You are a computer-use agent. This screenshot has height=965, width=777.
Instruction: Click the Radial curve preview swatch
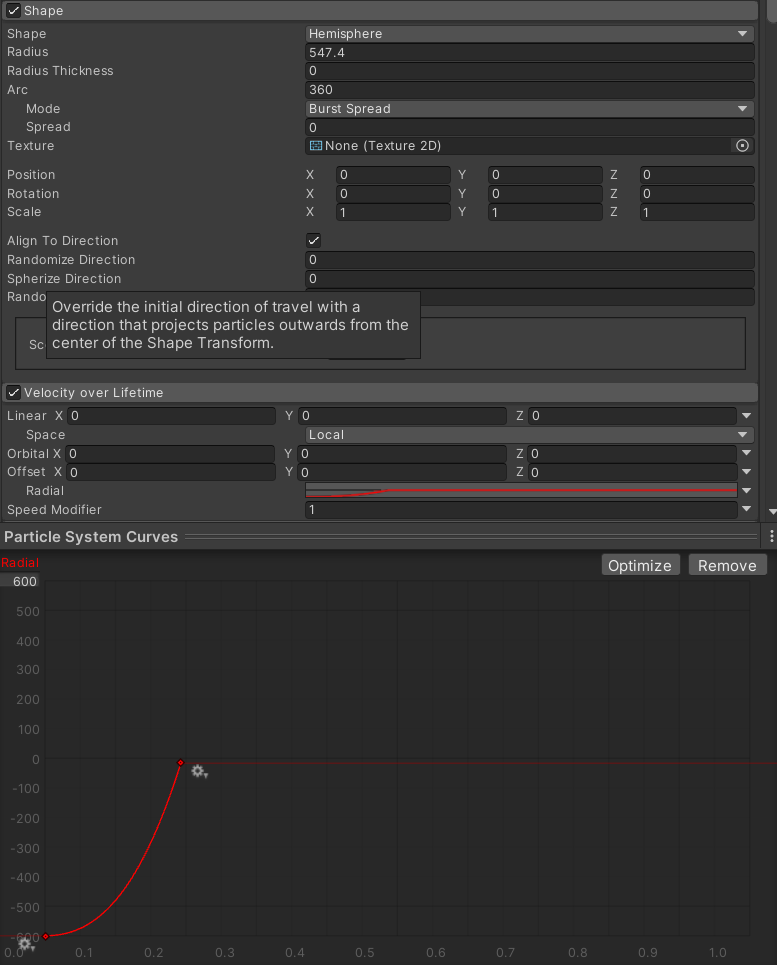520,491
